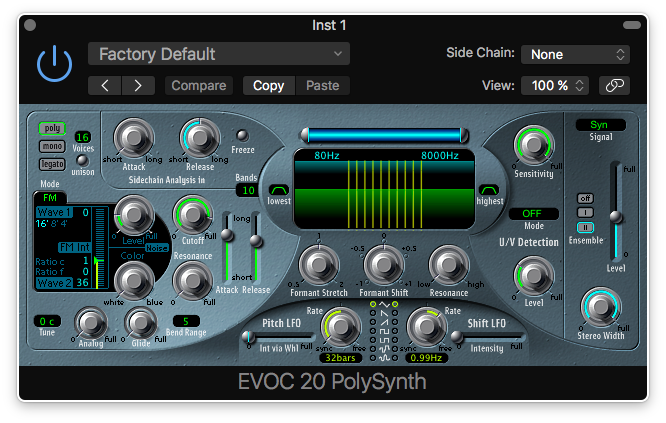Enable poly mode
This screenshot has width=666, height=423.
[x=52, y=128]
